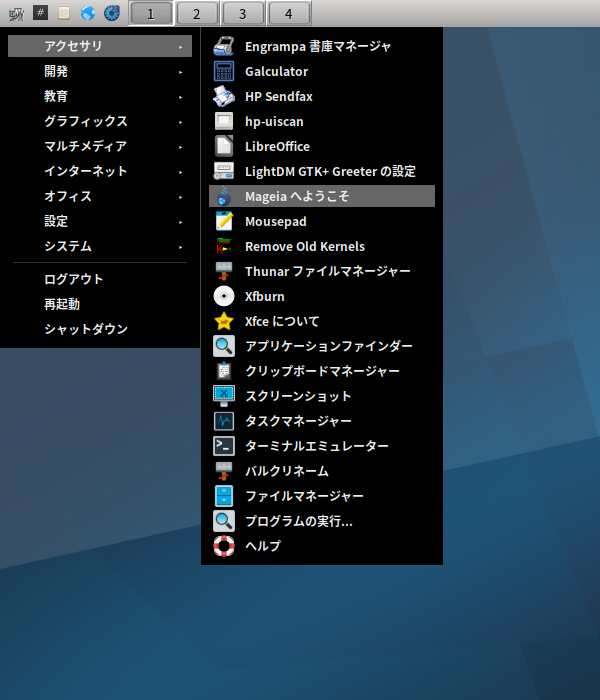Image resolution: width=600 pixels, height=700 pixels.
Task: Expand the オフィス submenu arrow
Action: [180, 197]
